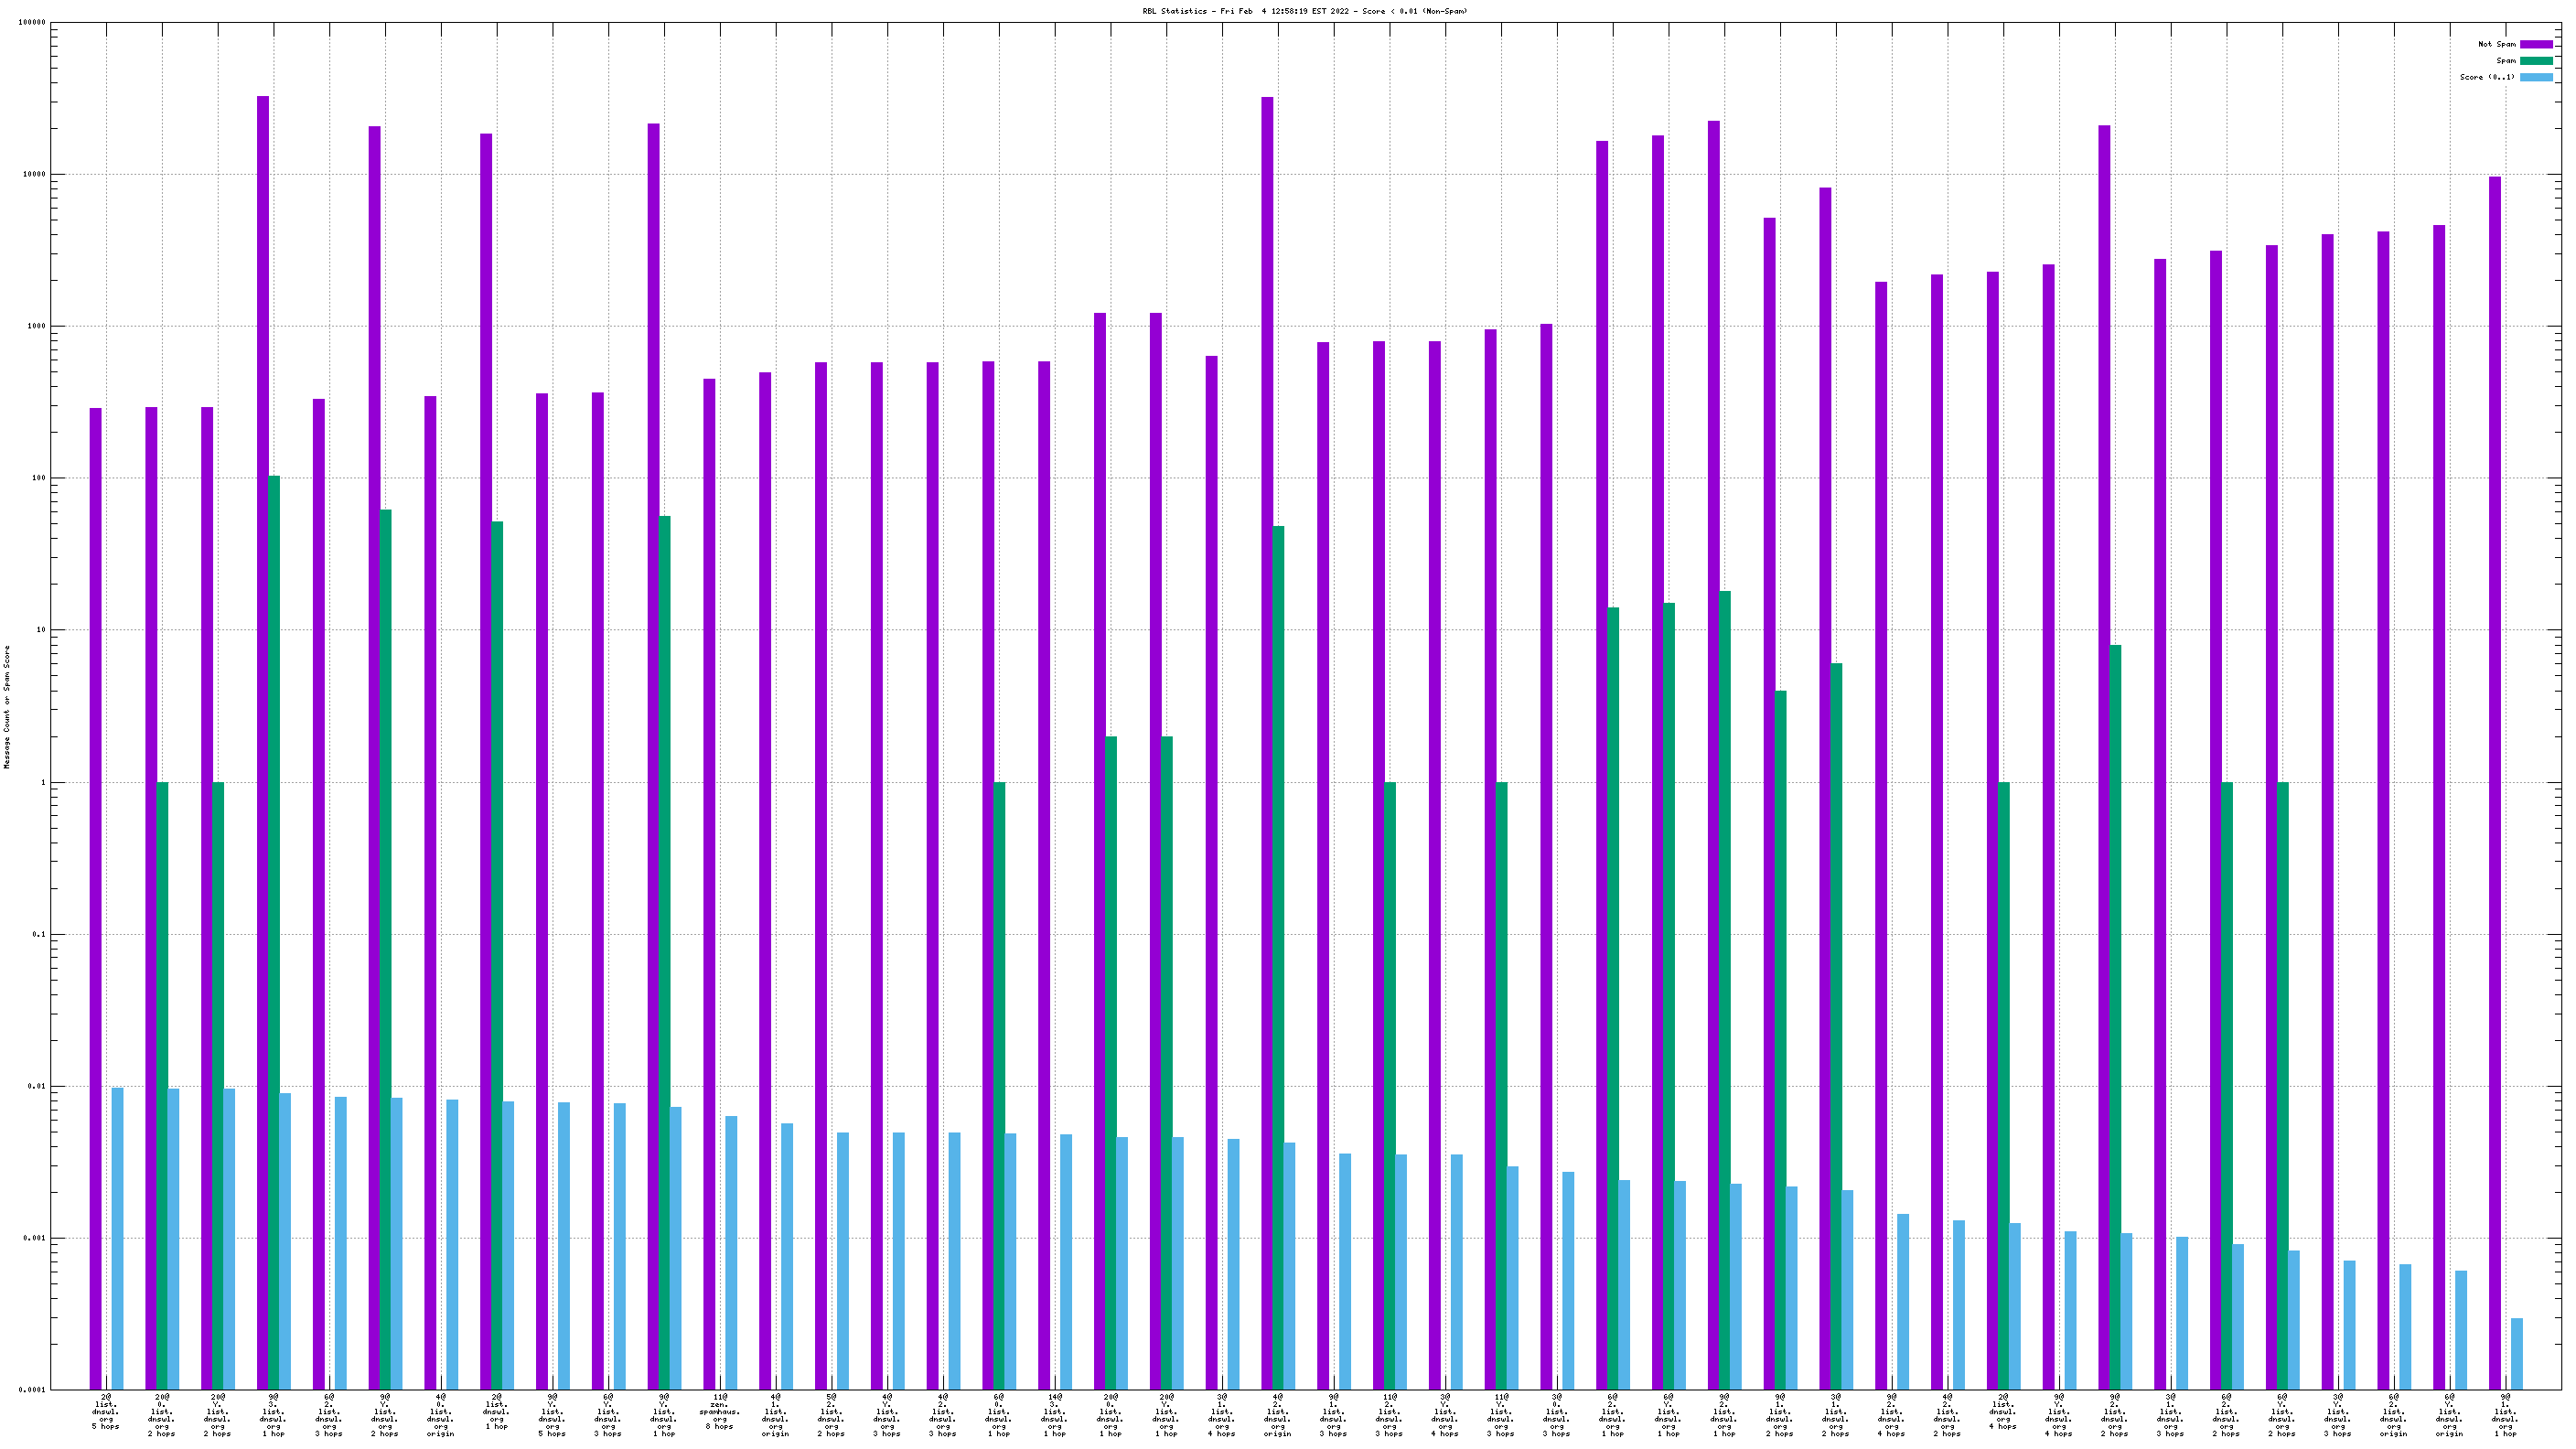The width and height of the screenshot is (2576, 1449).
Task: Click the 0.0001 y-axis tick label
Action: point(34,1390)
